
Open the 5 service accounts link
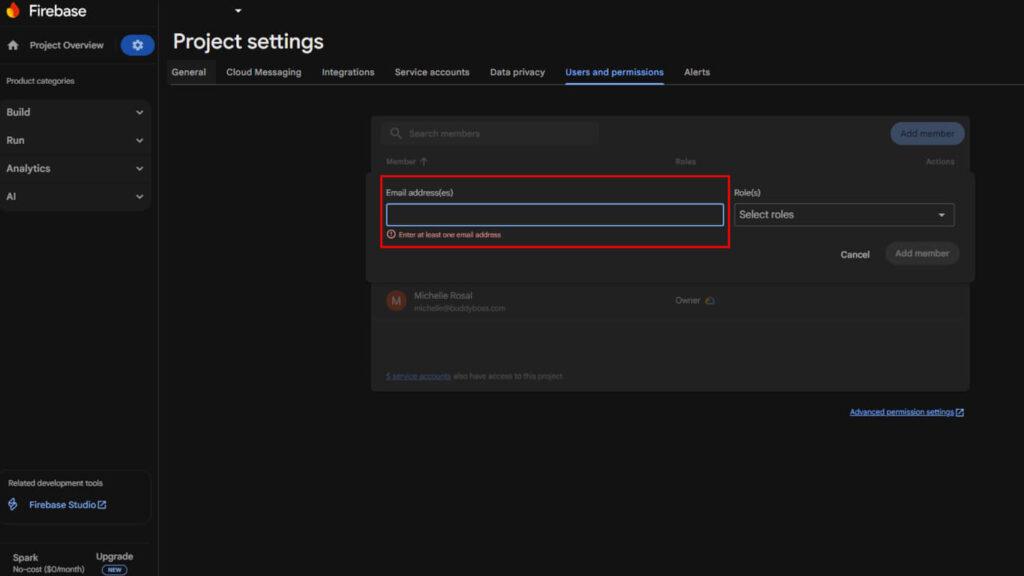(x=417, y=376)
